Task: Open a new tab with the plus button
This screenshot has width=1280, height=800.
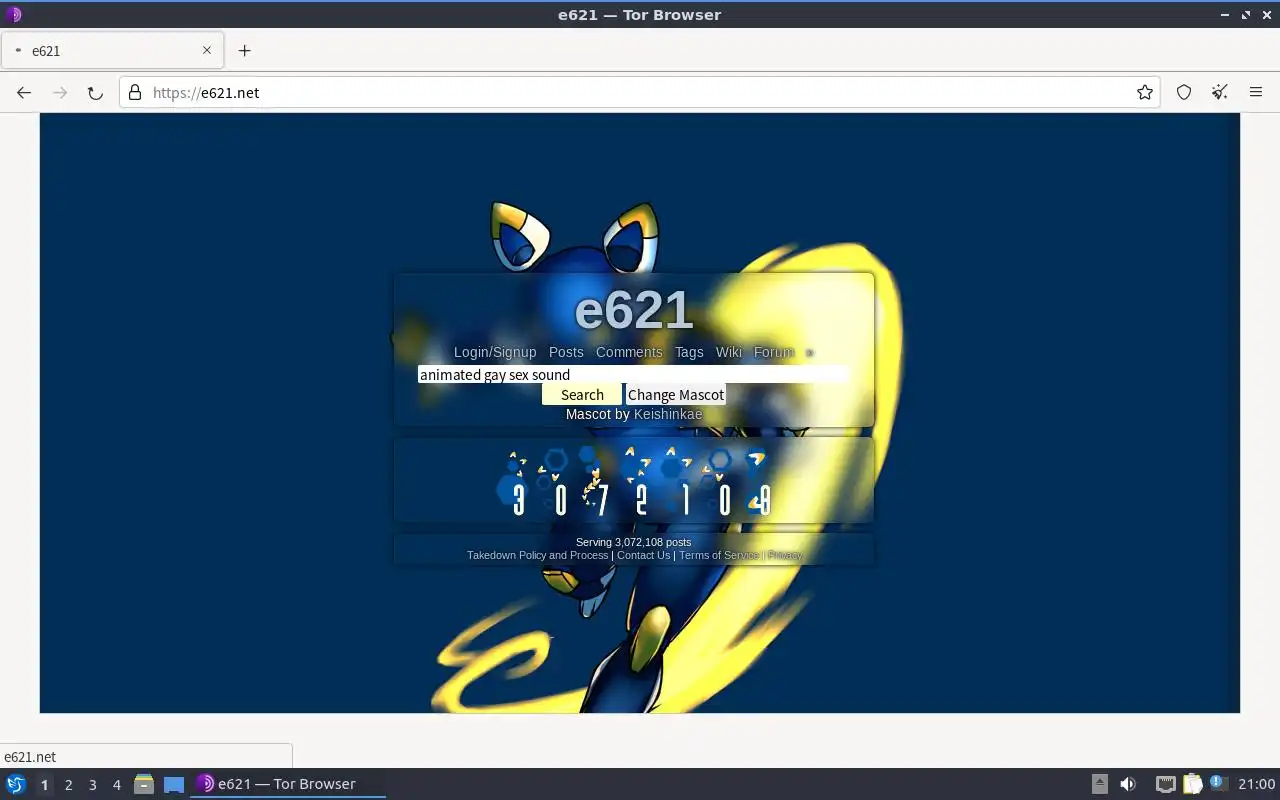Action: click(244, 50)
